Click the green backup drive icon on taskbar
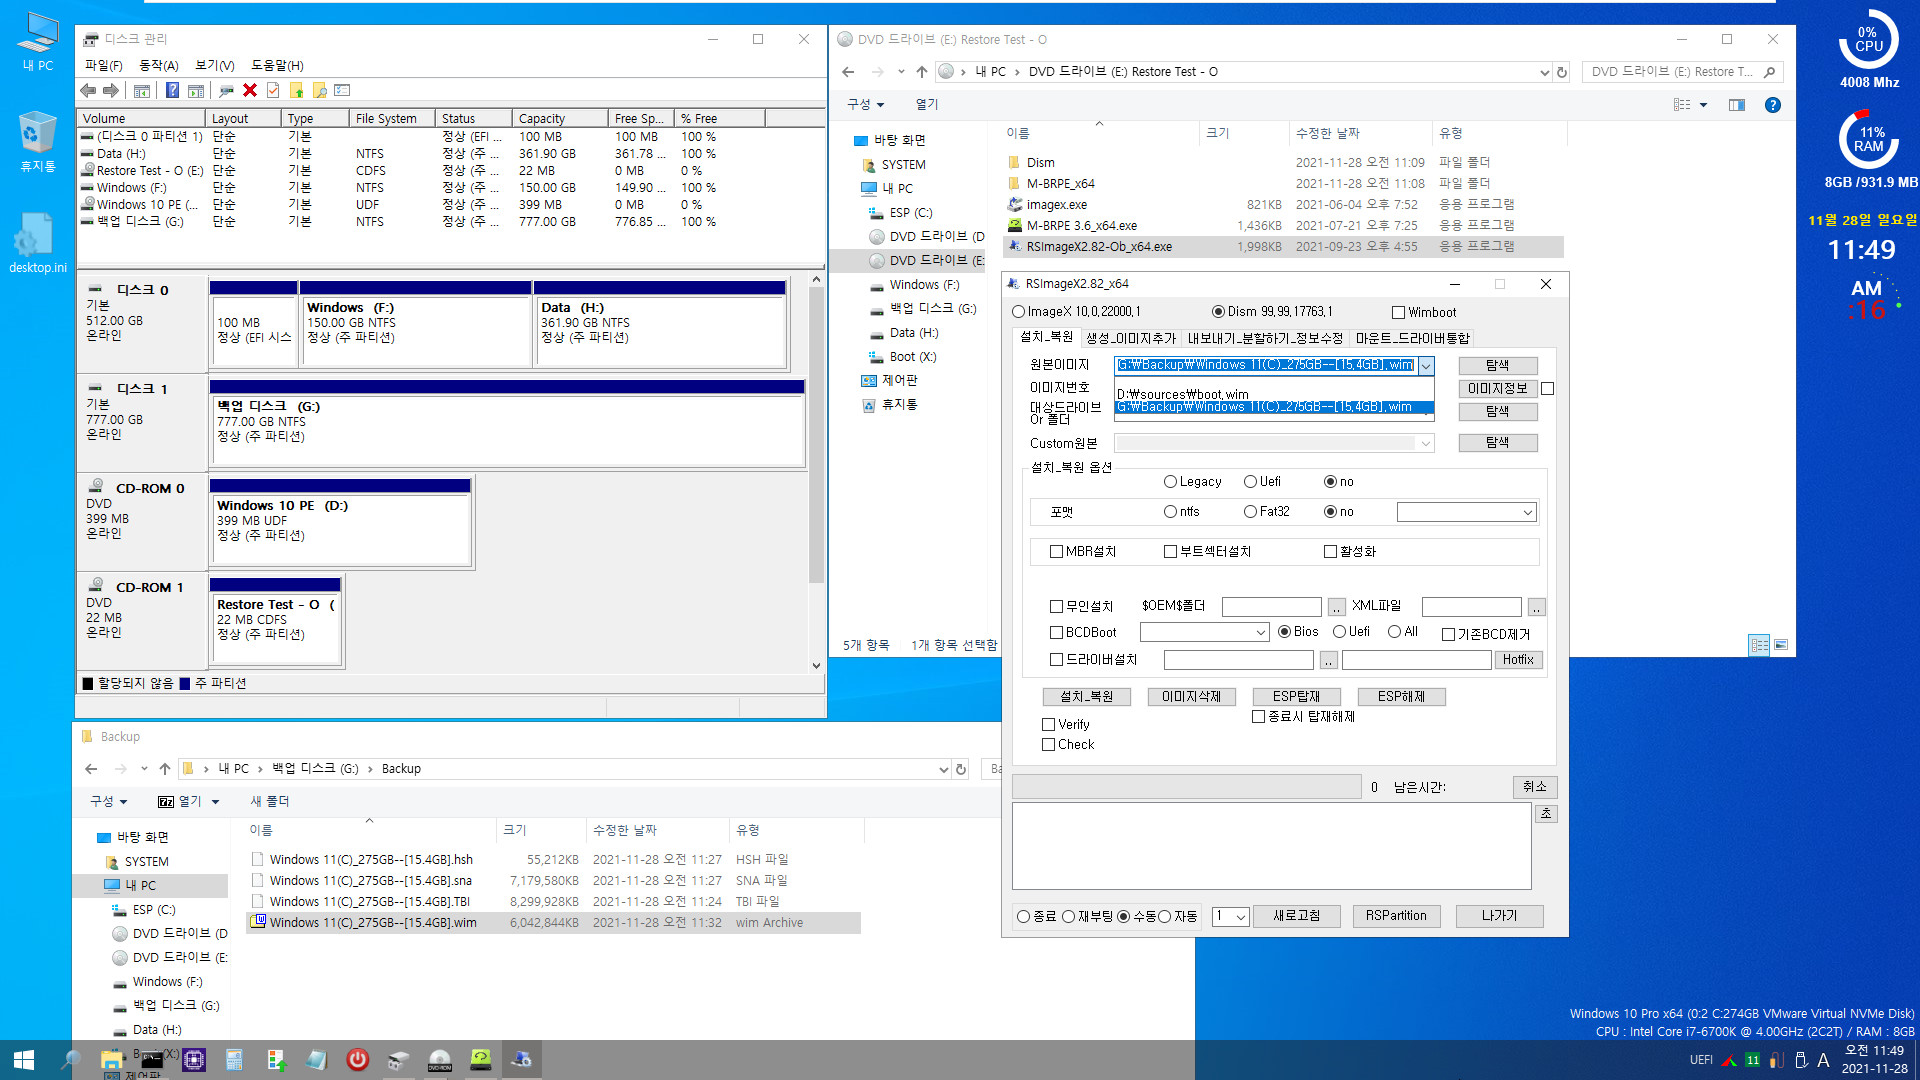Image resolution: width=1920 pixels, height=1080 pixels. (481, 1060)
